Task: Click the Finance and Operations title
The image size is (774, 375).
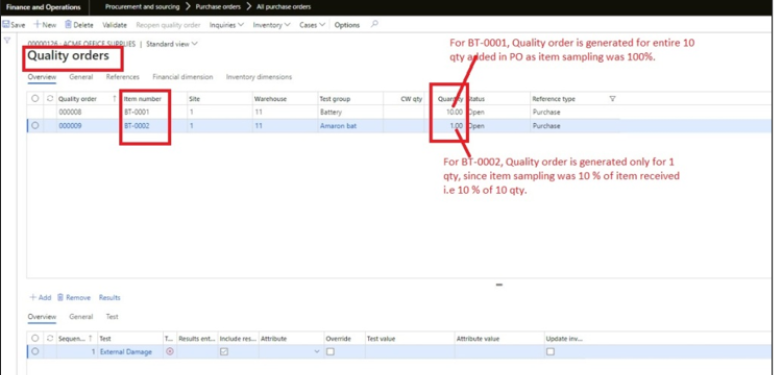Action: (x=43, y=7)
